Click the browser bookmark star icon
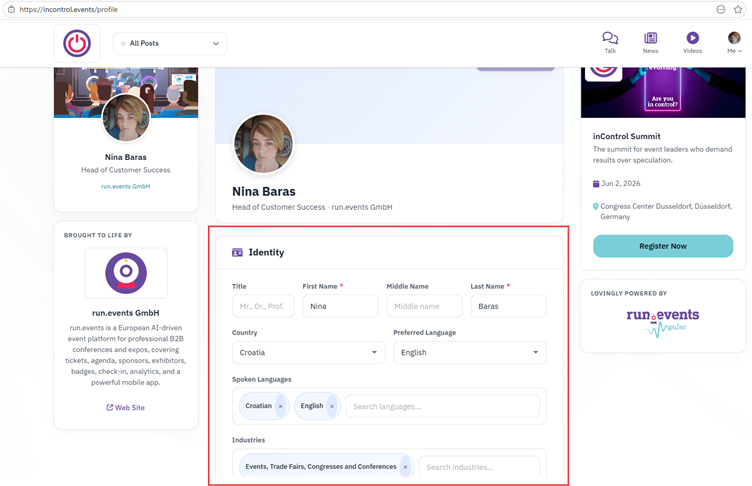Image resolution: width=752 pixels, height=486 pixels. [738, 9]
